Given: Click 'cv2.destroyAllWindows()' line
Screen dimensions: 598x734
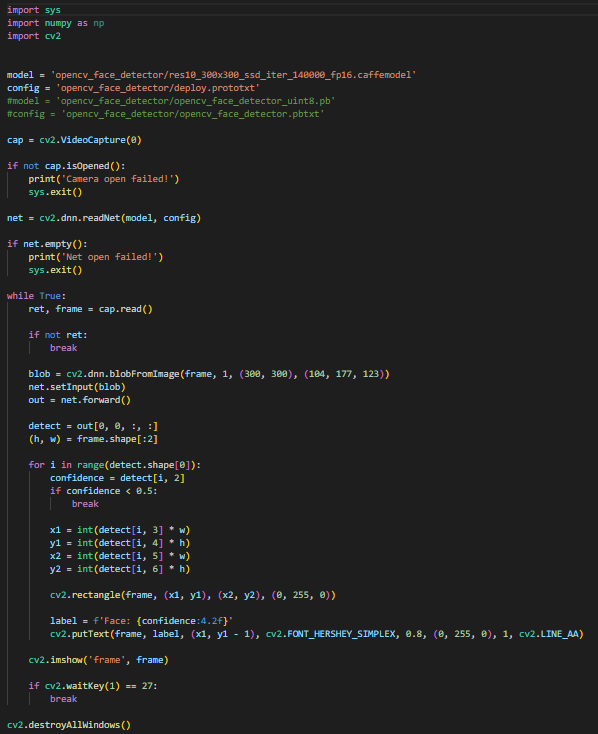Looking at the screenshot, I should 69,725.
